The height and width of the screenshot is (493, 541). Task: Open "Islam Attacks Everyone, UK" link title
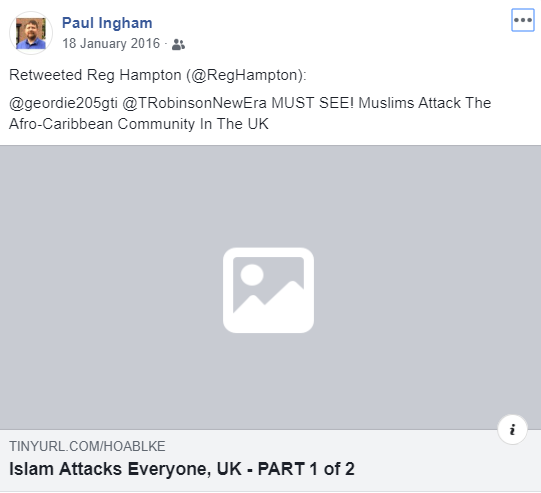[125, 469]
